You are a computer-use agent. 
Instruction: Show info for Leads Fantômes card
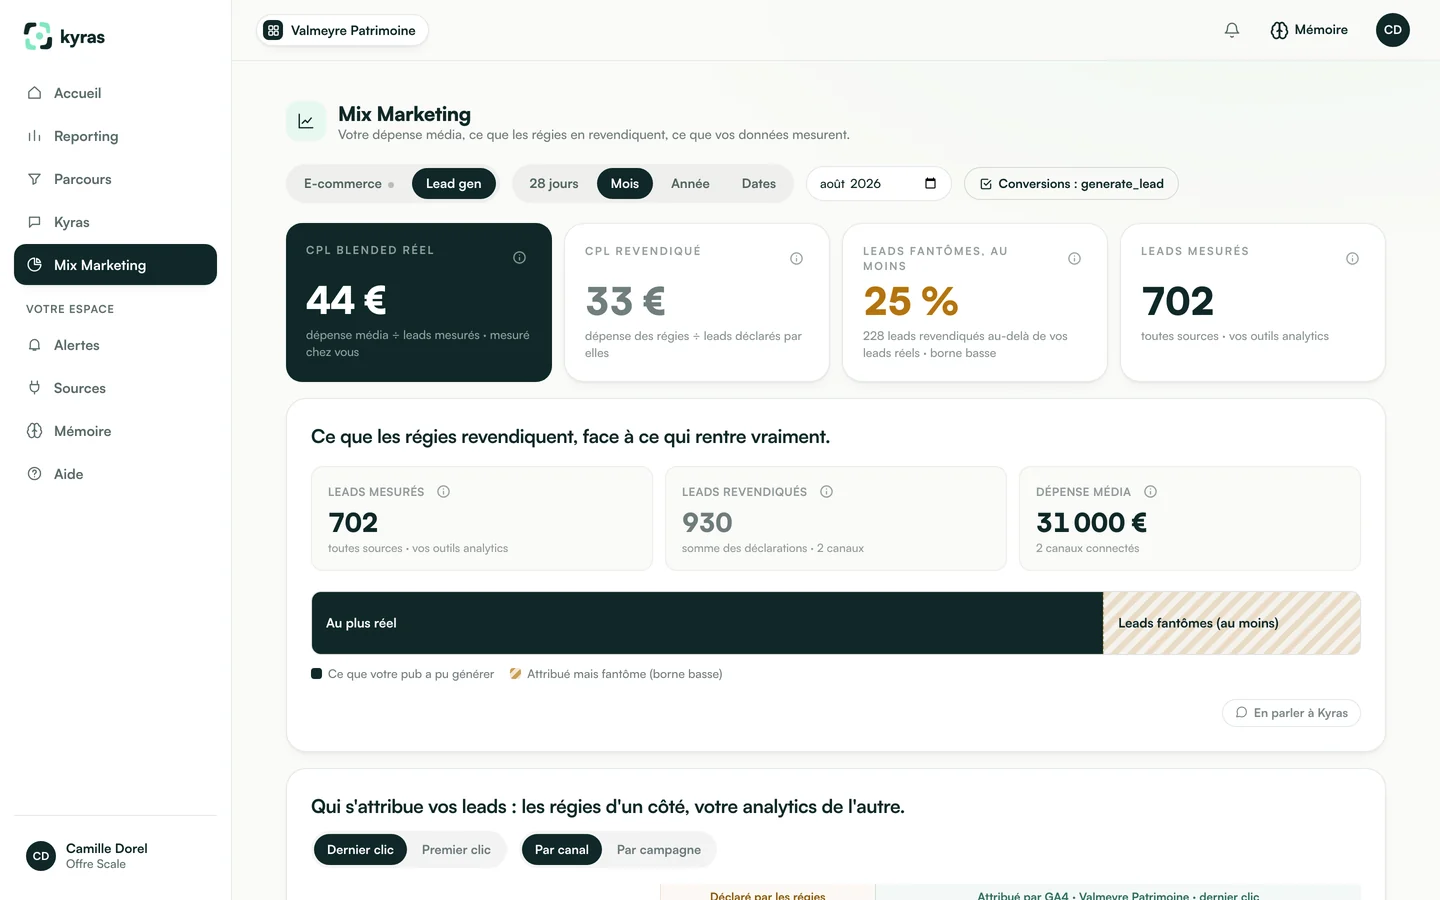1074,259
